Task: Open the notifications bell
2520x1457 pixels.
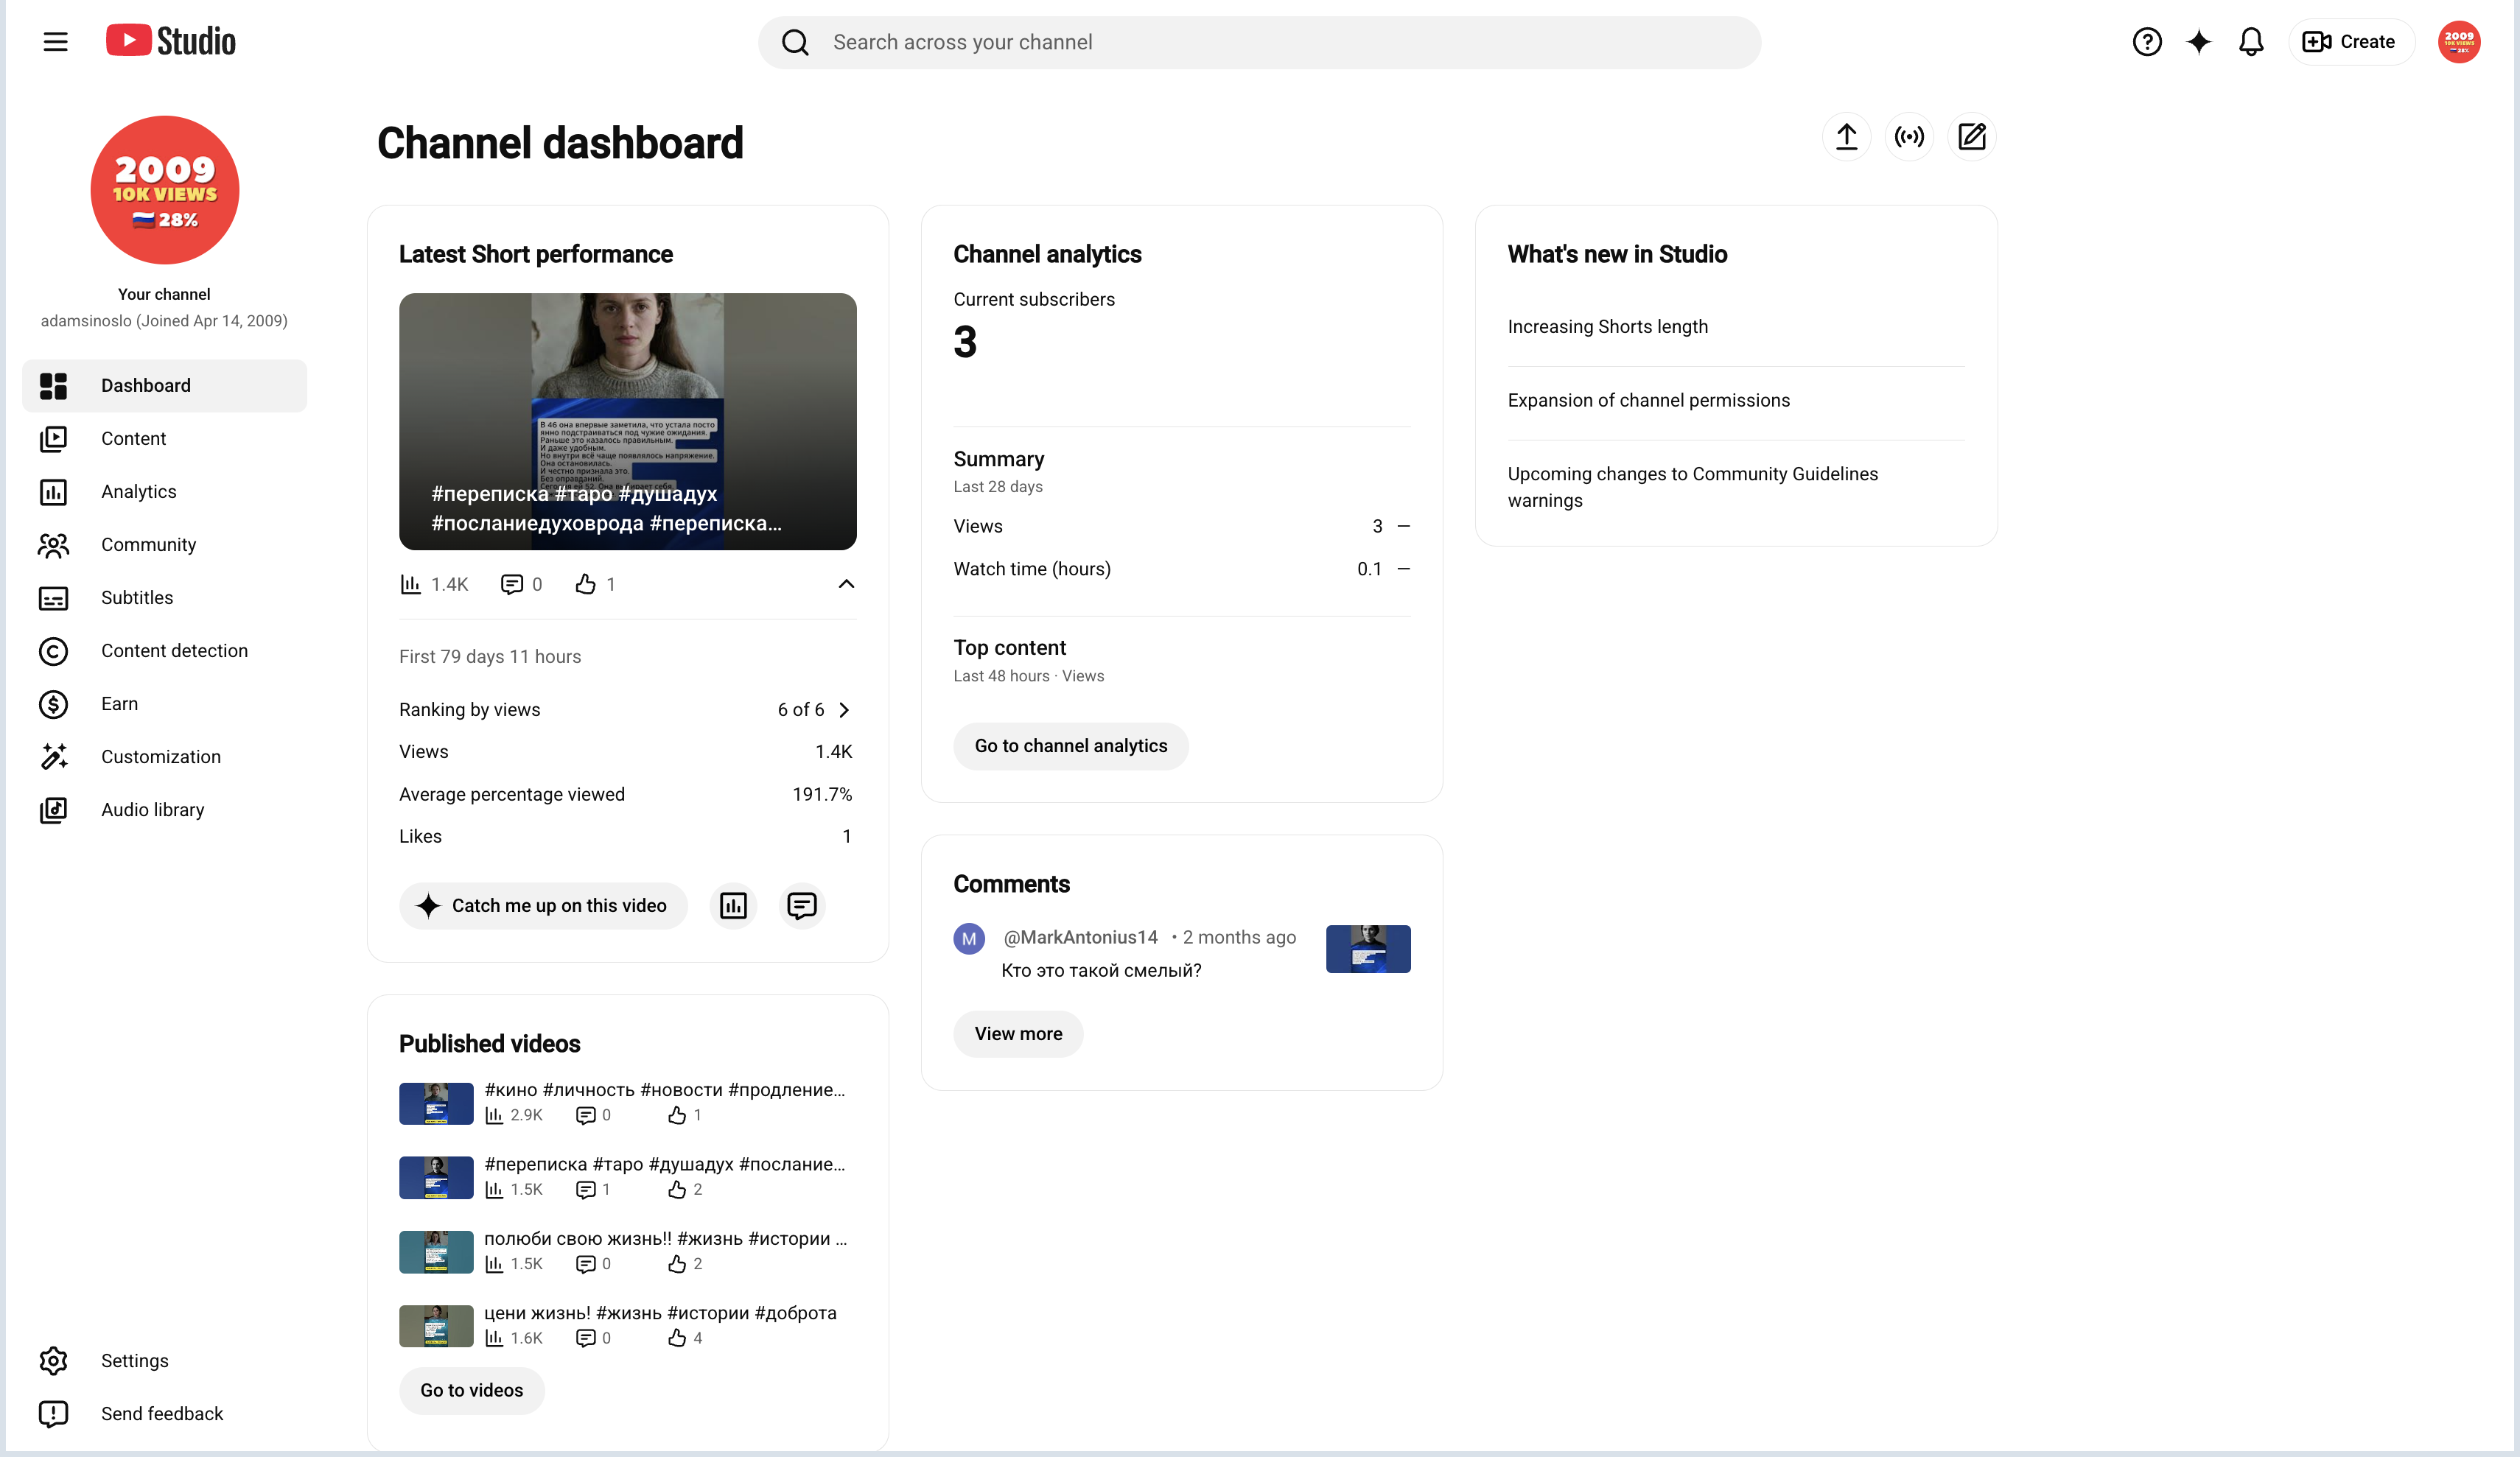Action: click(2250, 42)
